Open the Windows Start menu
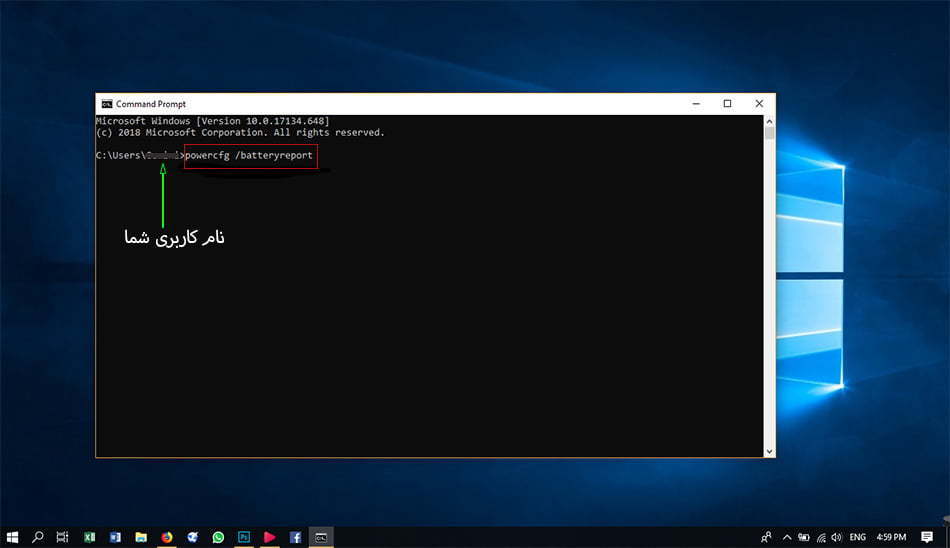 click(x=12, y=537)
